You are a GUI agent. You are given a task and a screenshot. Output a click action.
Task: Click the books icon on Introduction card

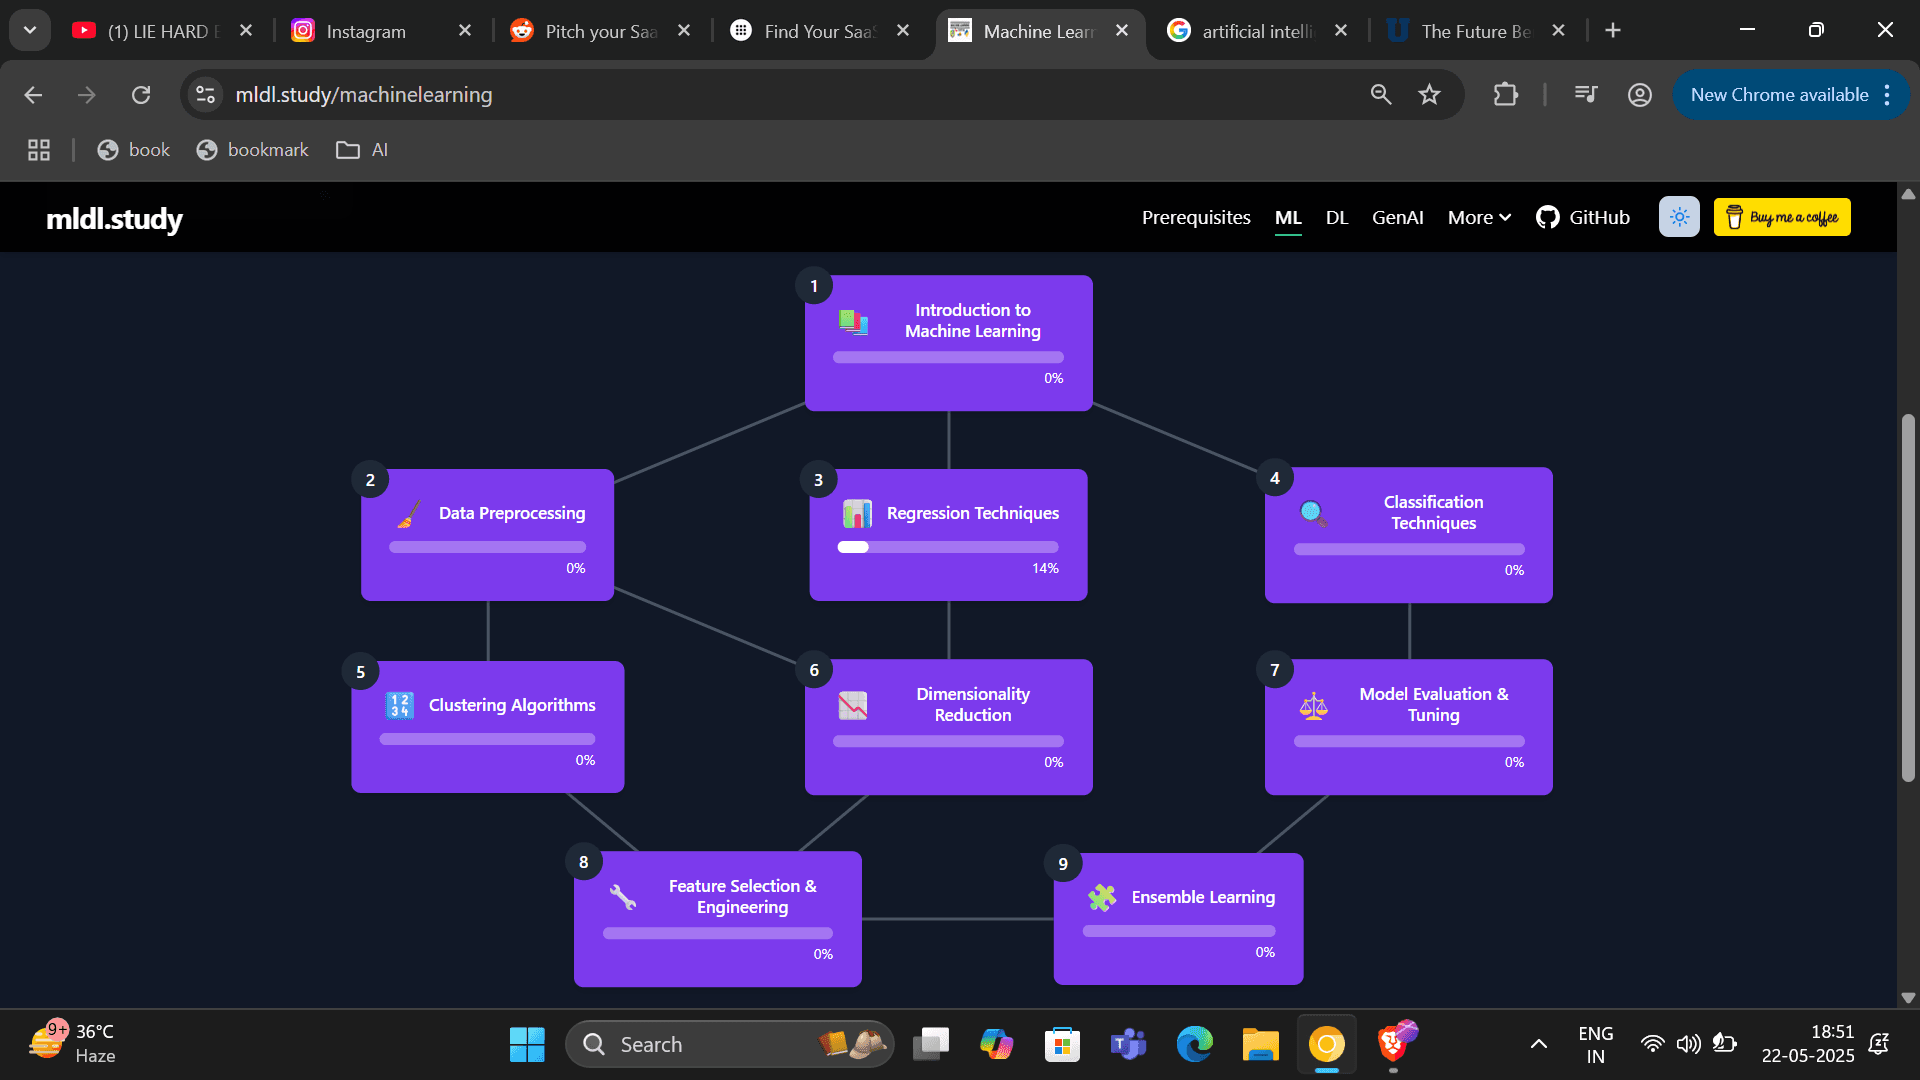pos(853,321)
